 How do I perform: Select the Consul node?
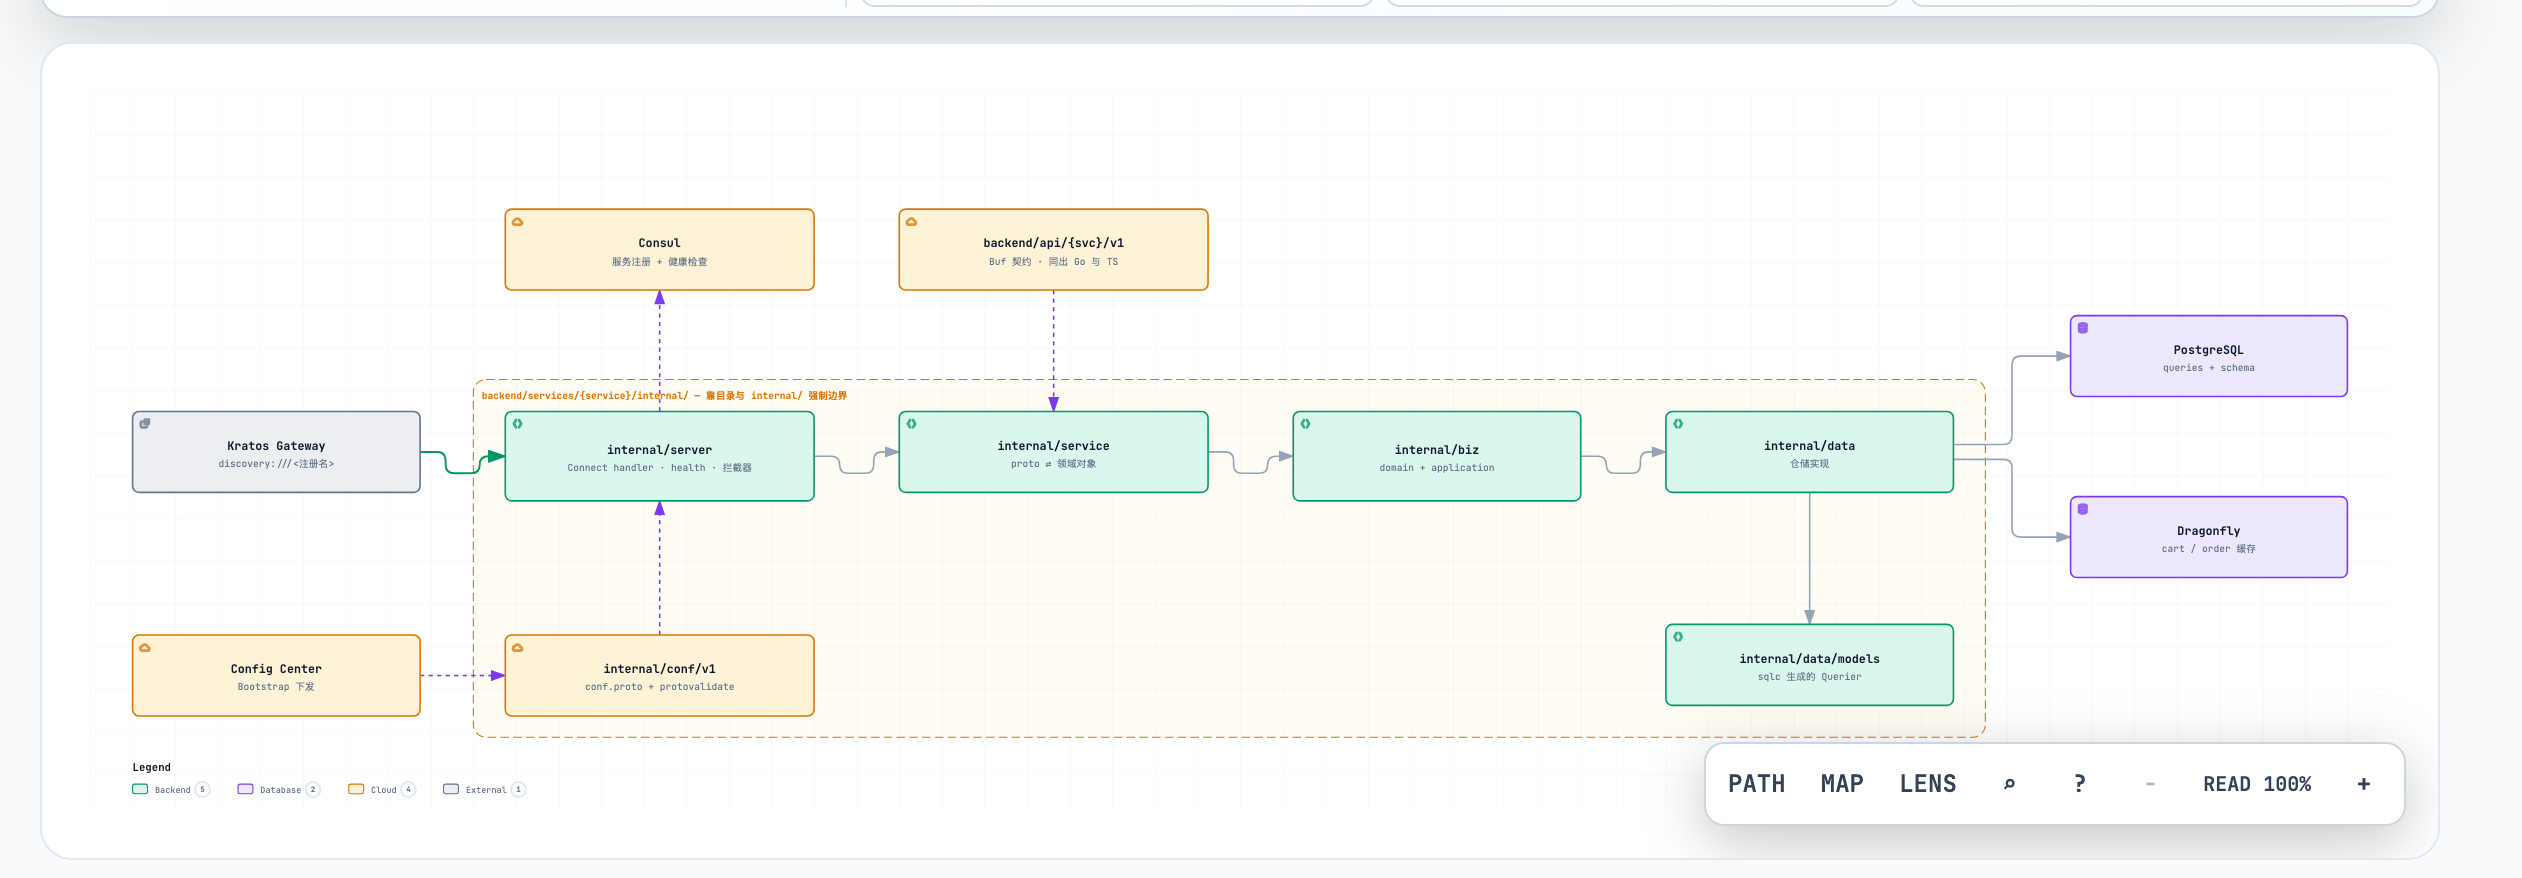(x=660, y=250)
